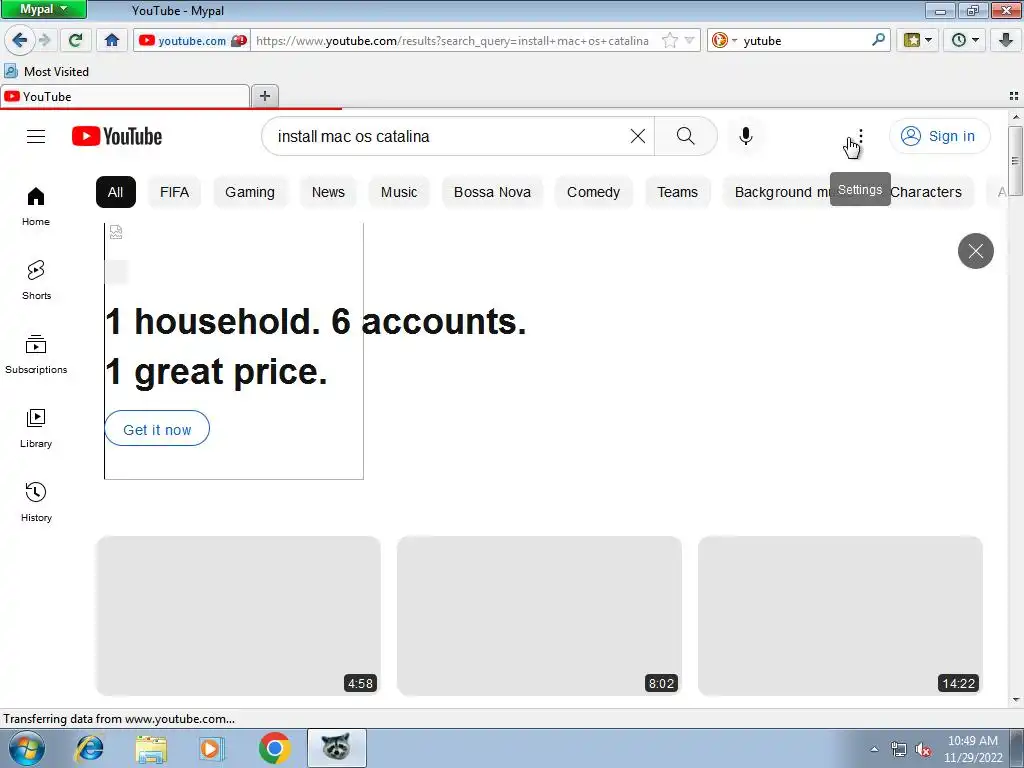Open the bookmarks menu toolbar button
This screenshot has height=768, width=1024.
coord(918,40)
